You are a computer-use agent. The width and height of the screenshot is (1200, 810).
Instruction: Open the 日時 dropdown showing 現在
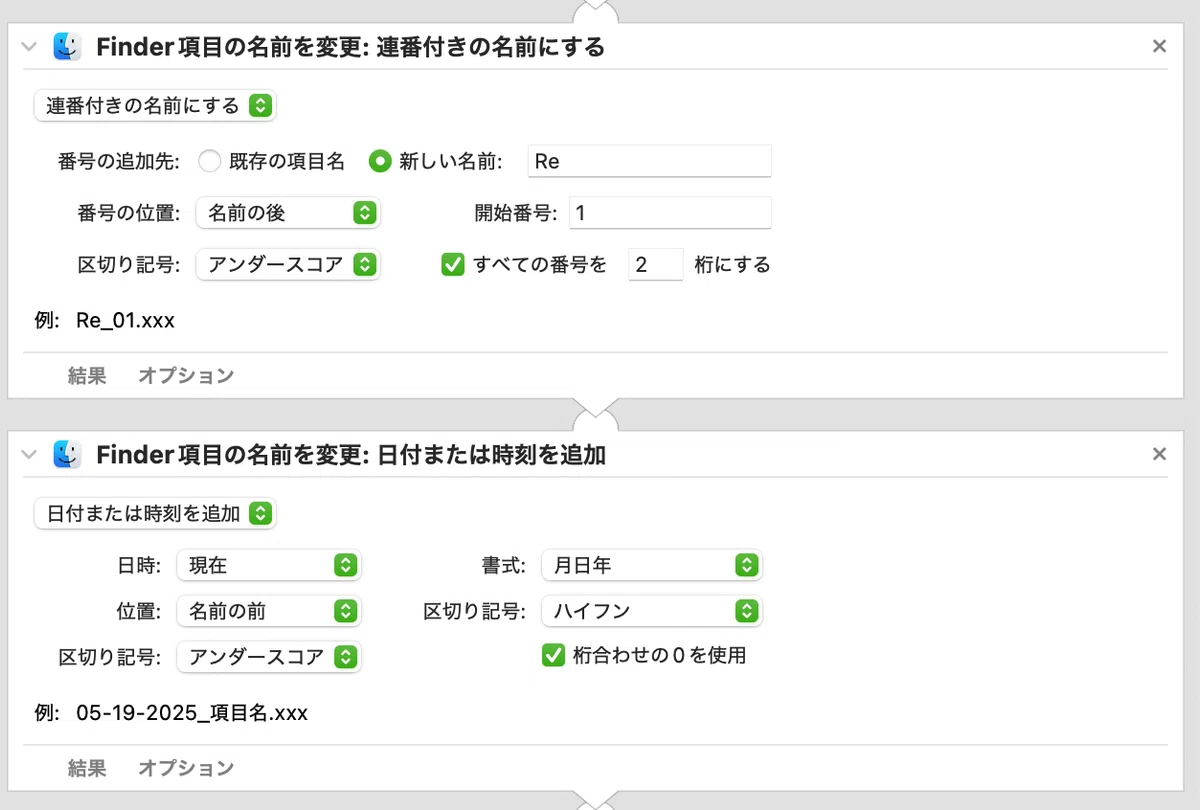pos(269,565)
